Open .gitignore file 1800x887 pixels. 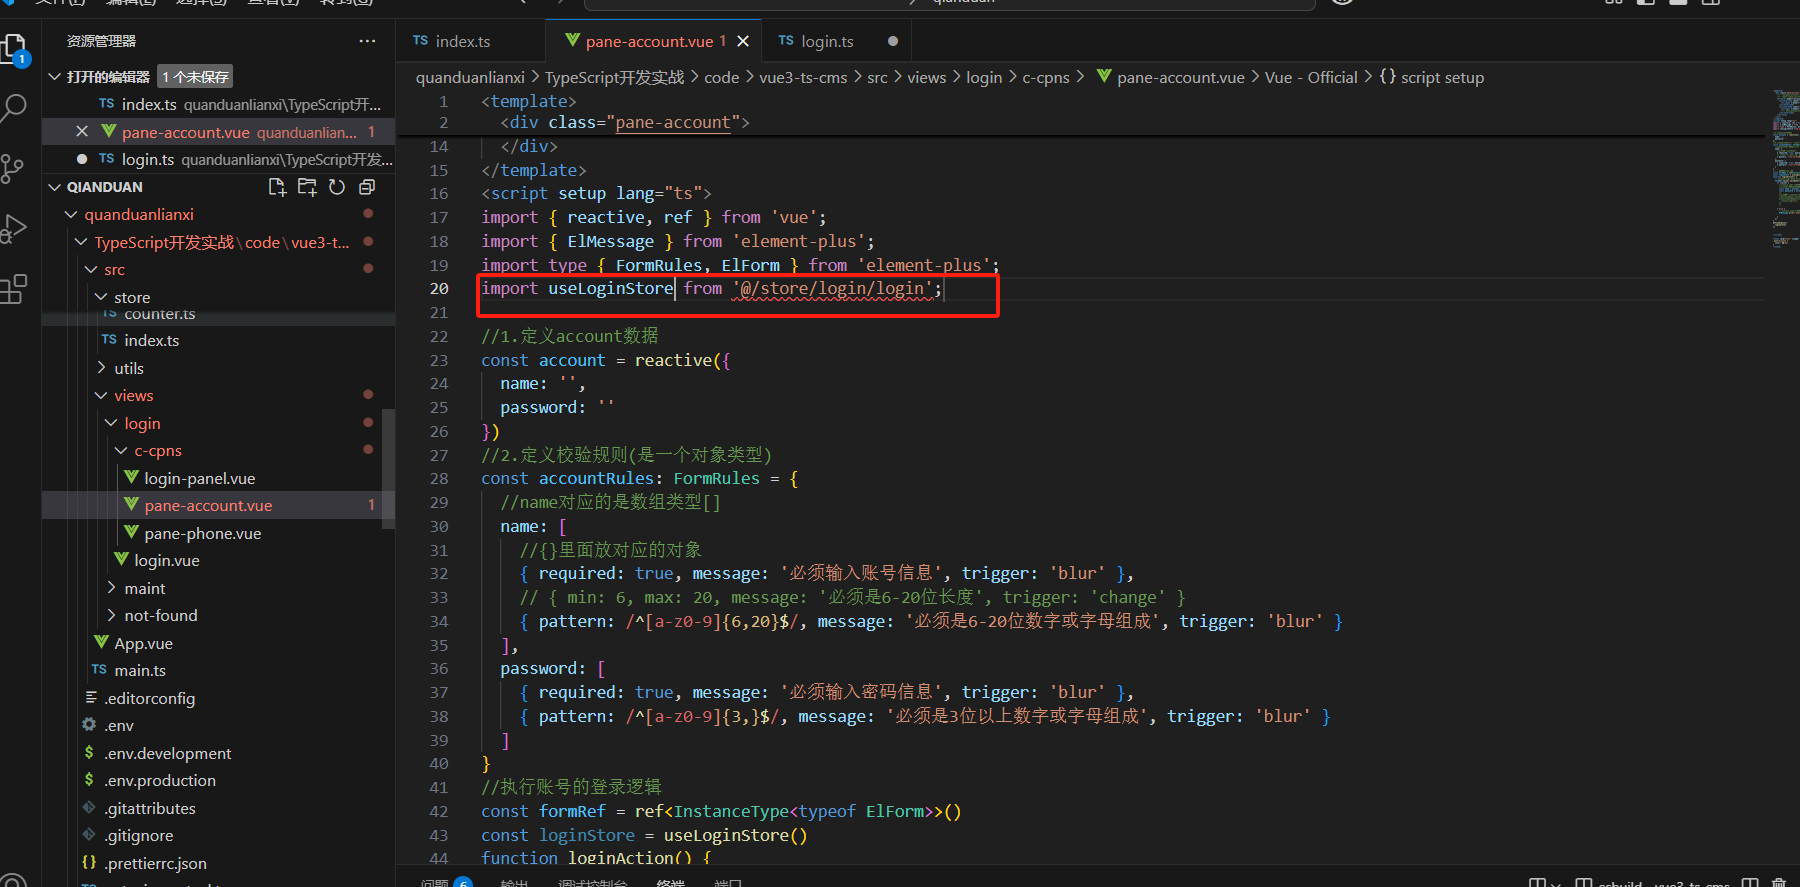click(x=218, y=836)
